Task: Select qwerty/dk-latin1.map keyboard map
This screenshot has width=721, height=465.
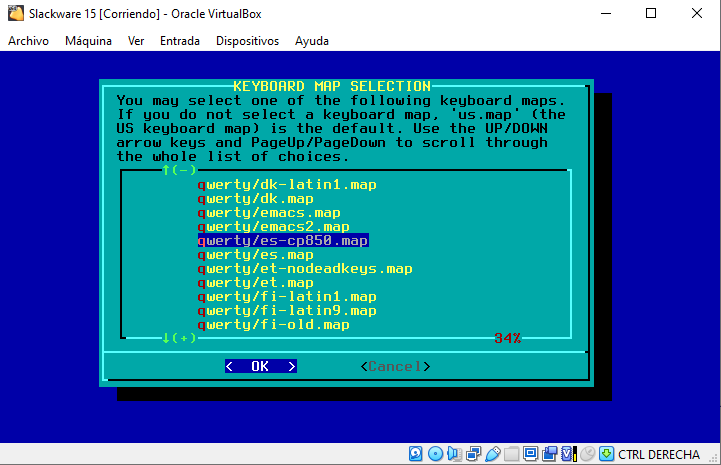Action: coord(287,184)
